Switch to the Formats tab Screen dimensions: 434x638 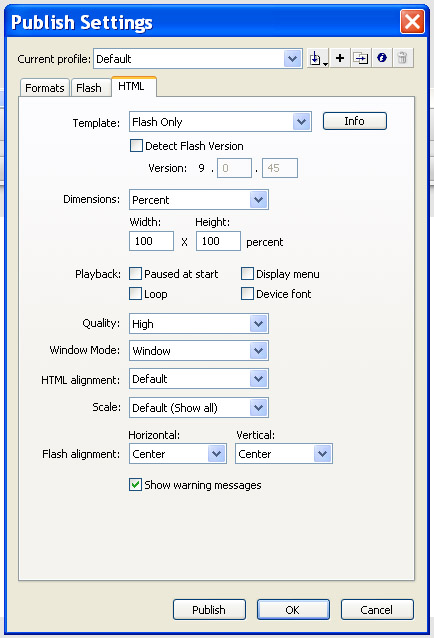[x=45, y=88]
